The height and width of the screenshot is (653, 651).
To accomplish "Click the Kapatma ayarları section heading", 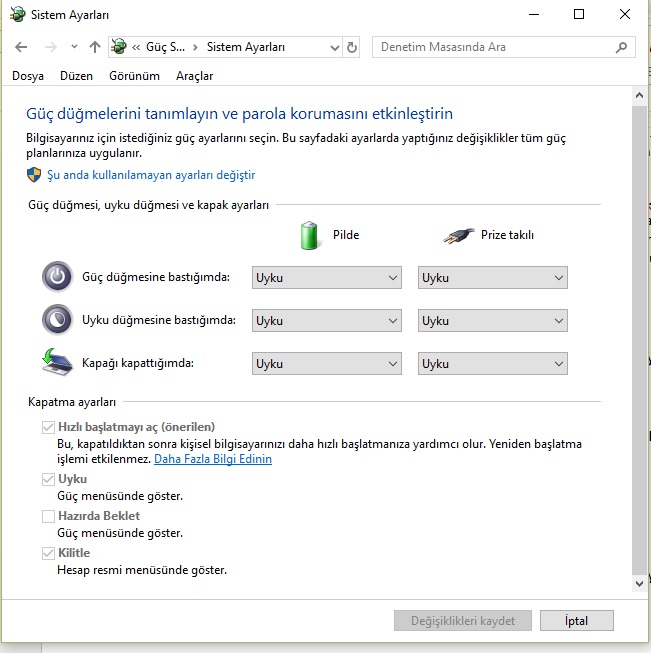I will tap(72, 402).
